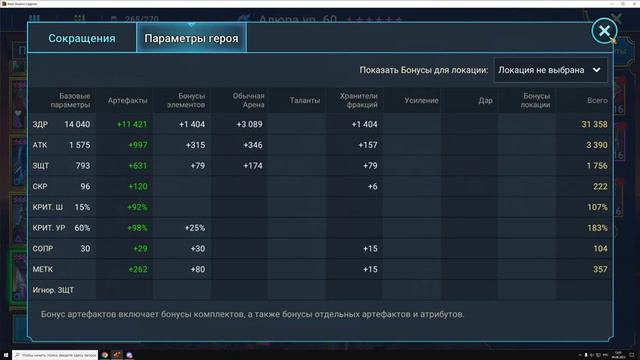Click the ЗДР total value 31 358

594,124
